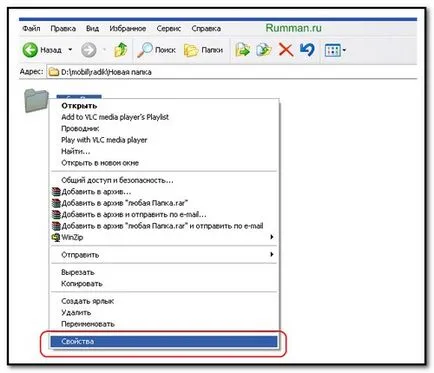This screenshot has width=434, height=373.
Task: Click the folder icon in address bar
Action: (x=53, y=72)
